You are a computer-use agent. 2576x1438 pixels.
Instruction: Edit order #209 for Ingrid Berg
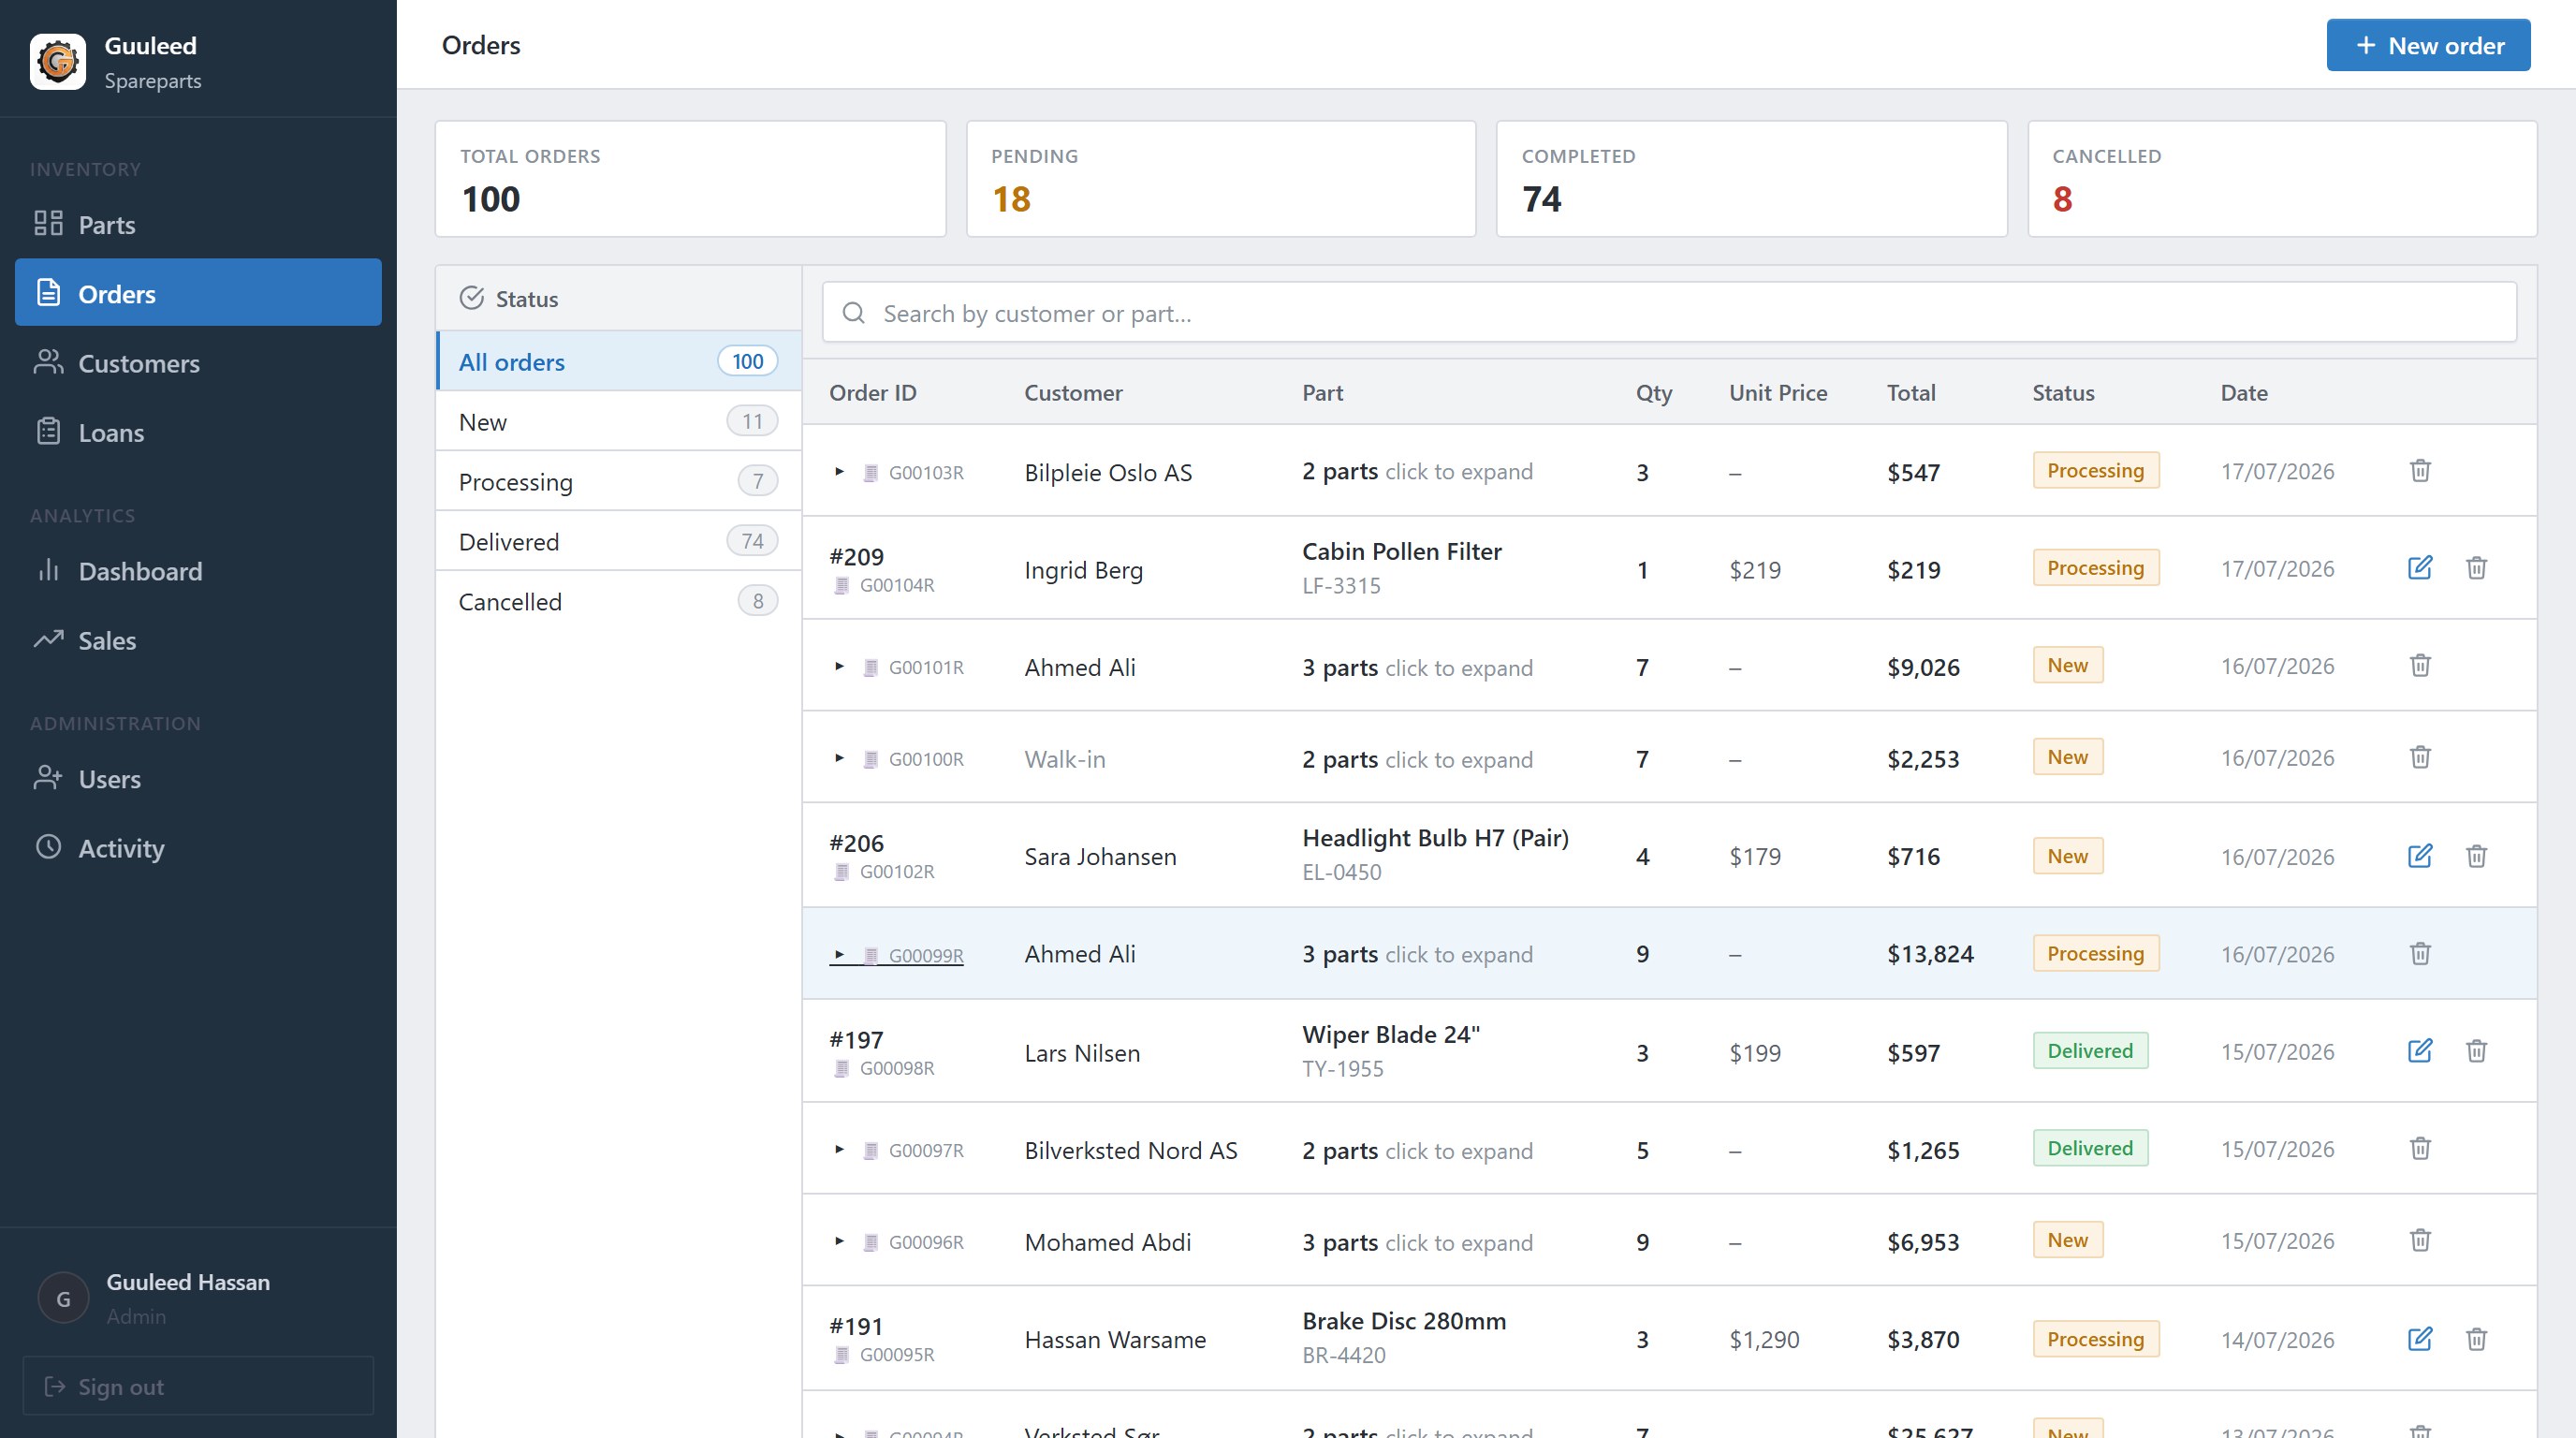[x=2420, y=568]
